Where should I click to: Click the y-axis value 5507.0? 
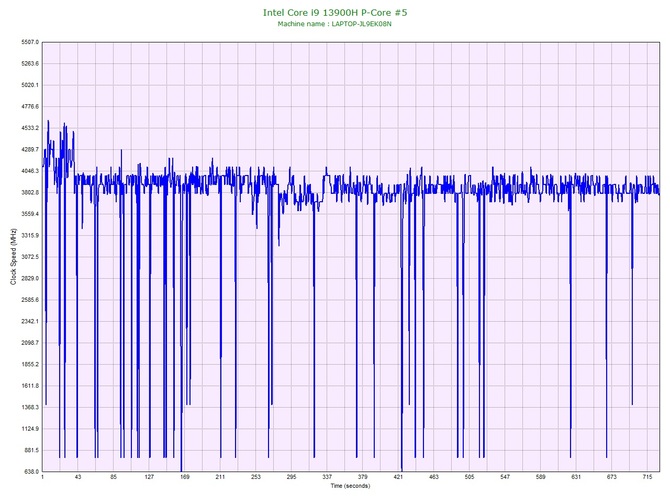click(x=30, y=42)
